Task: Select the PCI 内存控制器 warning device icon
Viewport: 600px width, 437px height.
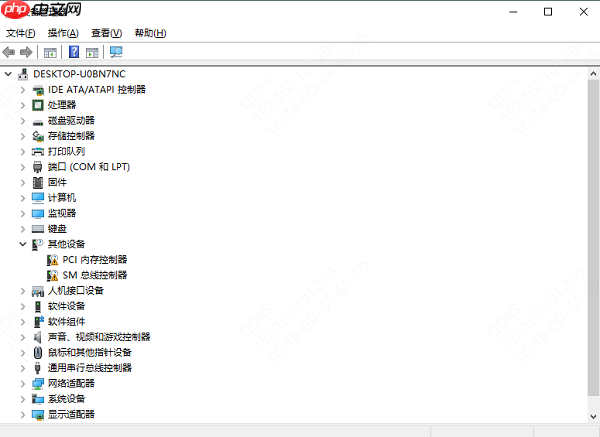Action: click(52, 260)
